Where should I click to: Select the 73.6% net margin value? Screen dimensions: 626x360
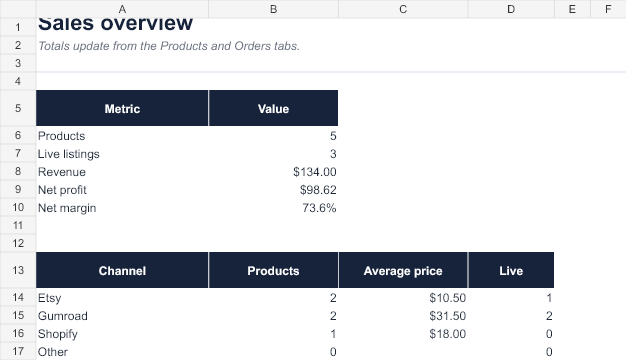pyautogui.click(x=273, y=208)
